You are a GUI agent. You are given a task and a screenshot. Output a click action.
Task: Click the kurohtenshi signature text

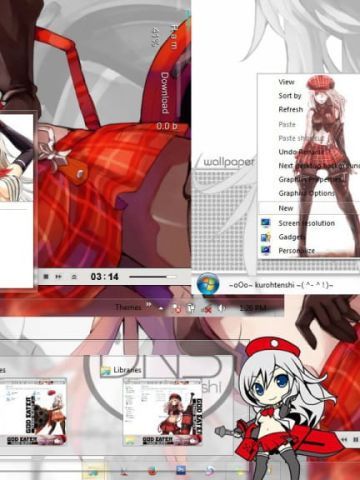click(281, 285)
